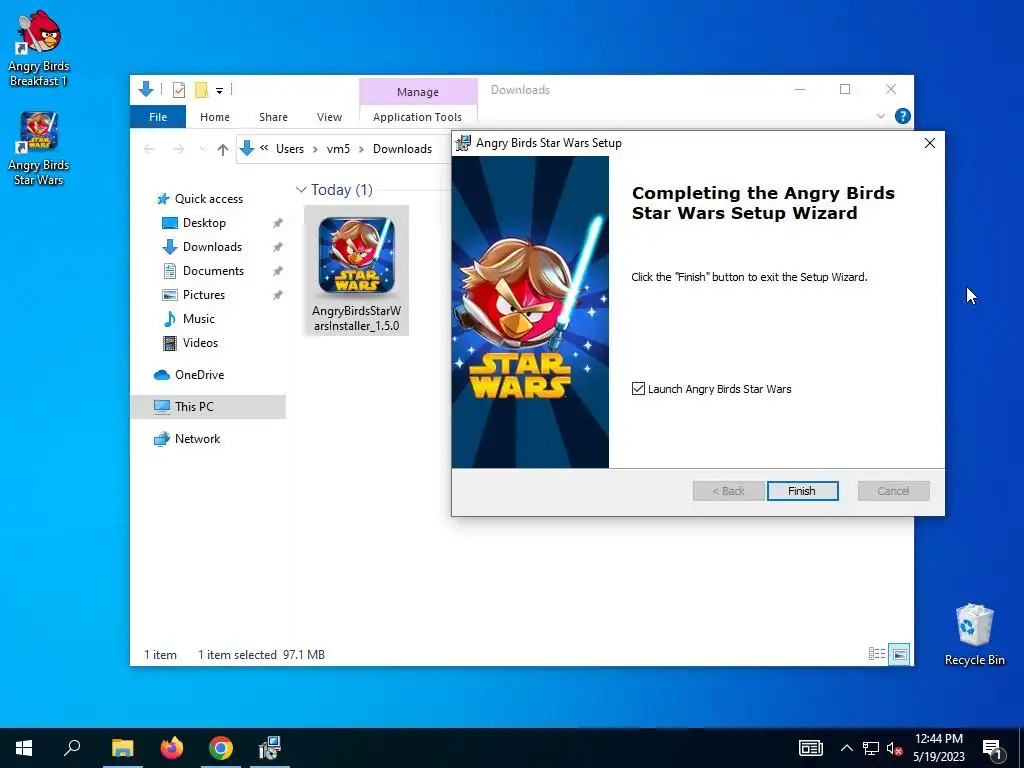Image resolution: width=1024 pixels, height=768 pixels.
Task: Open the clock and date flyout
Action: (x=939, y=748)
